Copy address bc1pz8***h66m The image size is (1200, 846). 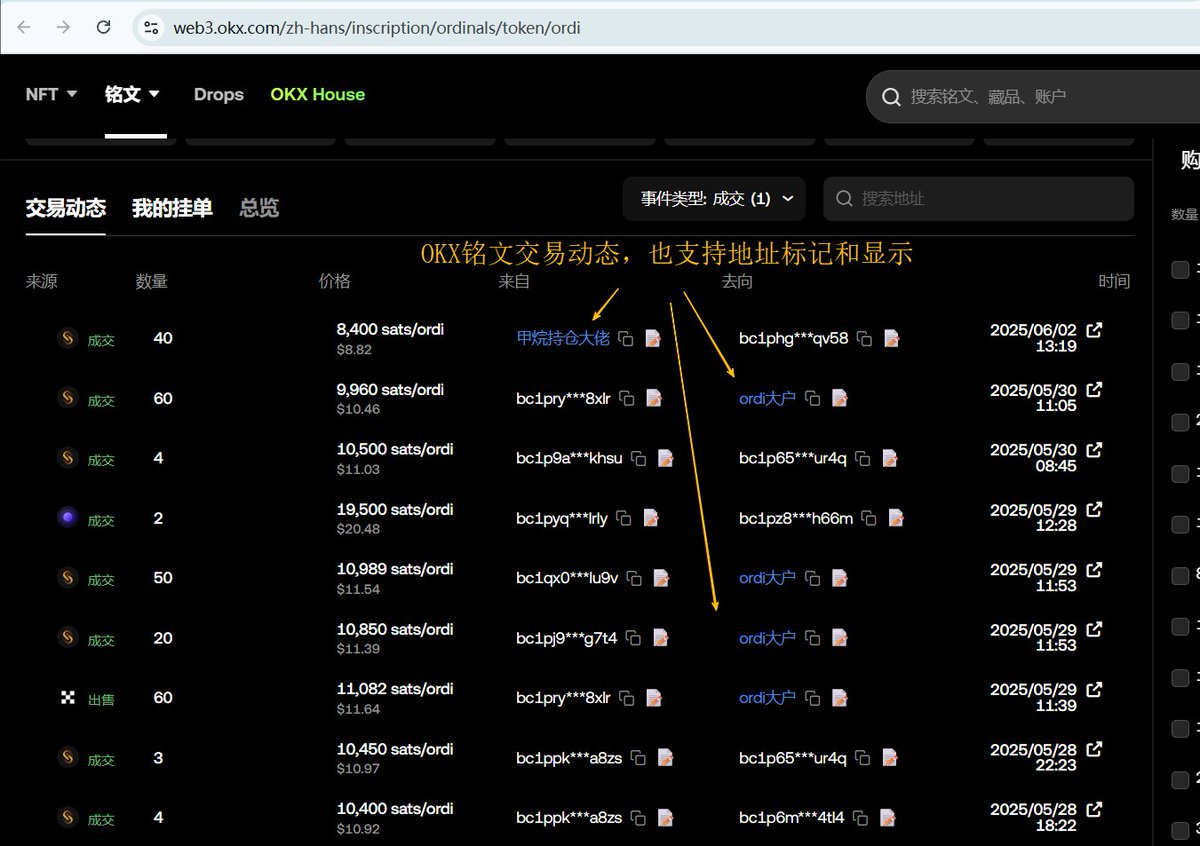tap(869, 519)
